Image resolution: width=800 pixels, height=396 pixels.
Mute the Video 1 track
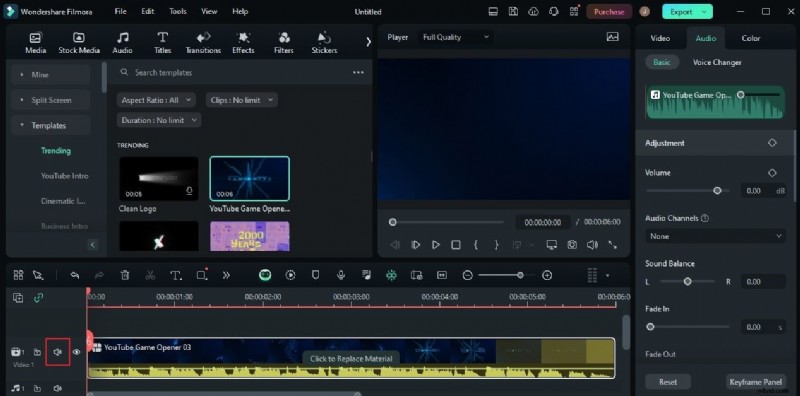[x=58, y=352]
